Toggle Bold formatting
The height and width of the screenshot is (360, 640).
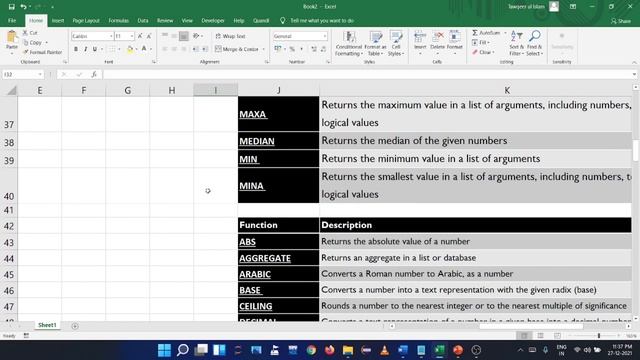tap(76, 49)
